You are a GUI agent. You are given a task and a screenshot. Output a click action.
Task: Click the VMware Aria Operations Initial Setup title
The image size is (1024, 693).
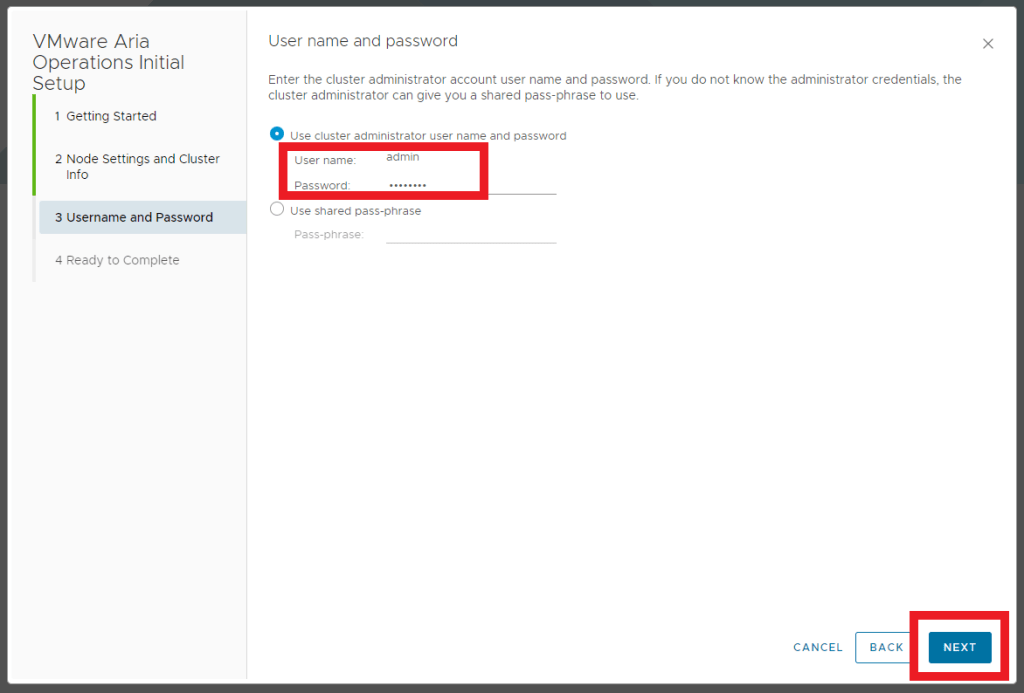pyautogui.click(x=108, y=62)
